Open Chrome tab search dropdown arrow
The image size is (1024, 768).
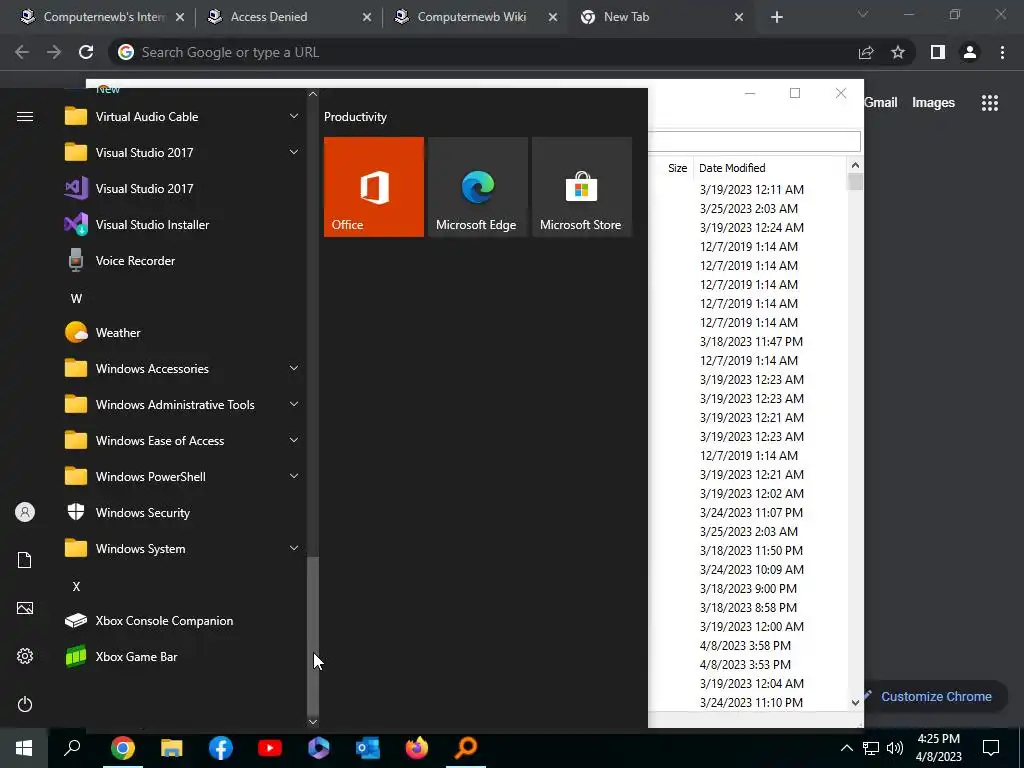pos(863,14)
